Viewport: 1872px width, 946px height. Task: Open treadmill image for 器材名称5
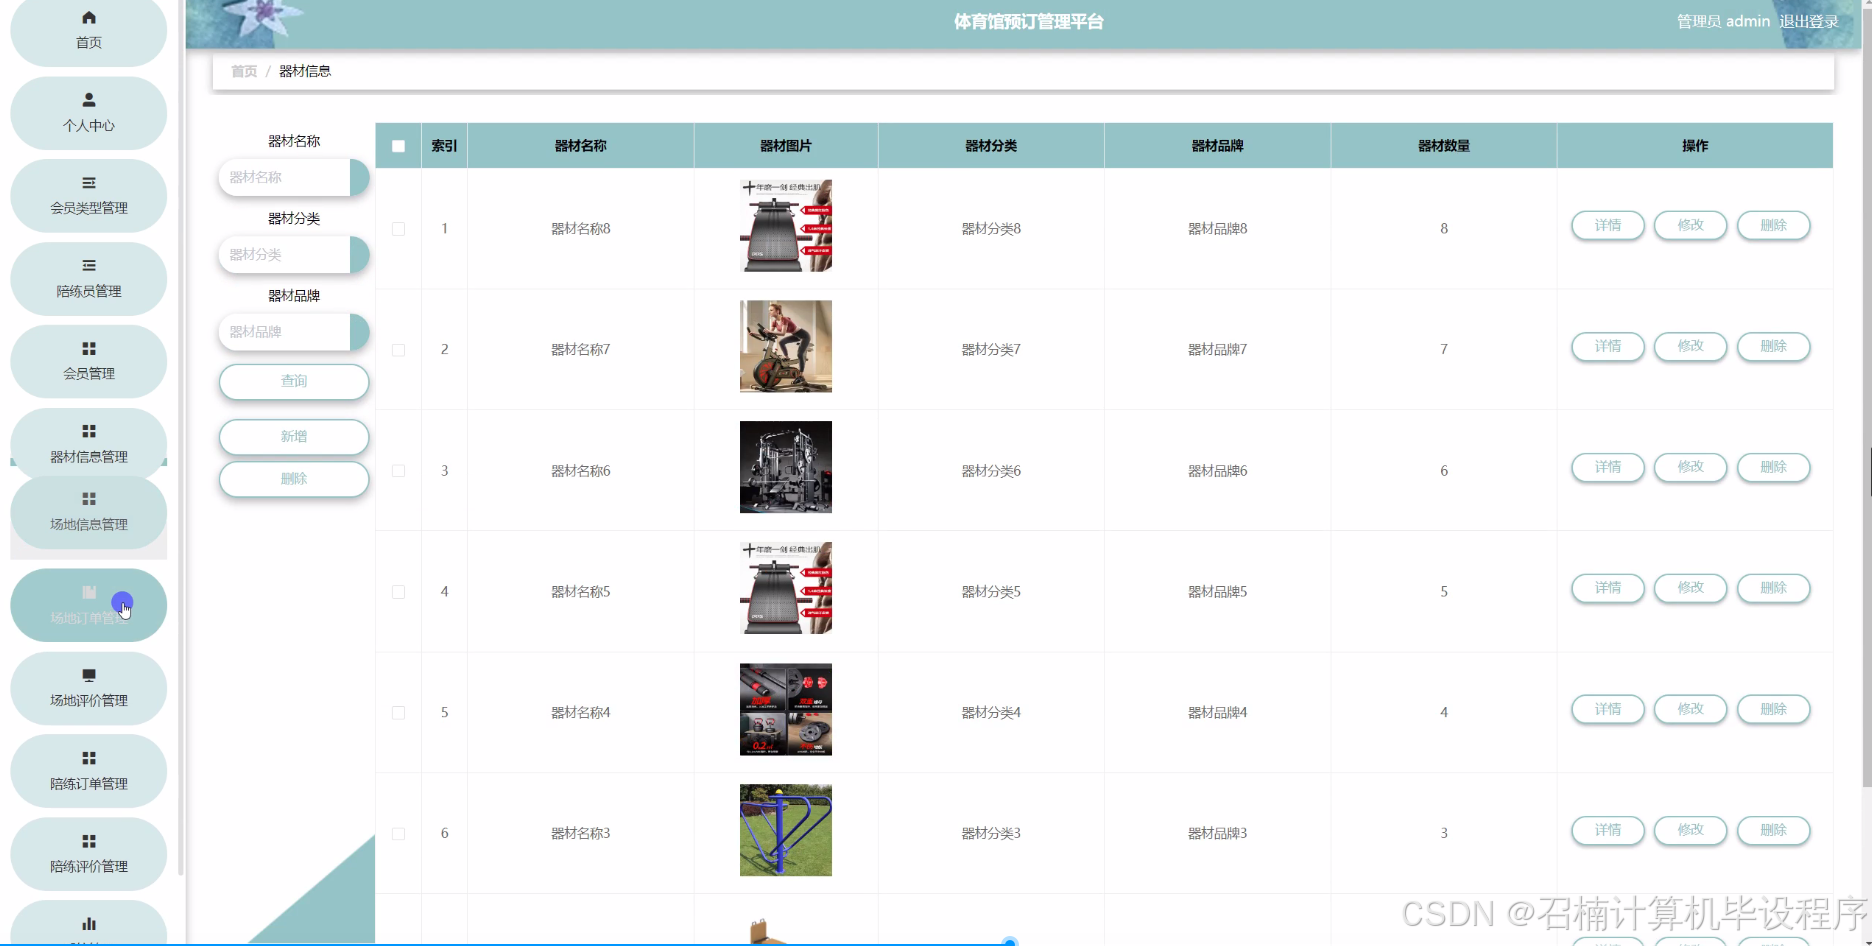786,589
